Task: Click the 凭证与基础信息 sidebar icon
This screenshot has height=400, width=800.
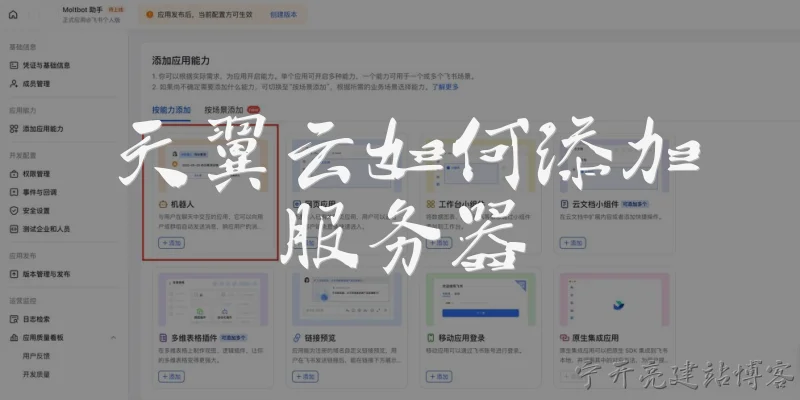Action: coord(14,65)
